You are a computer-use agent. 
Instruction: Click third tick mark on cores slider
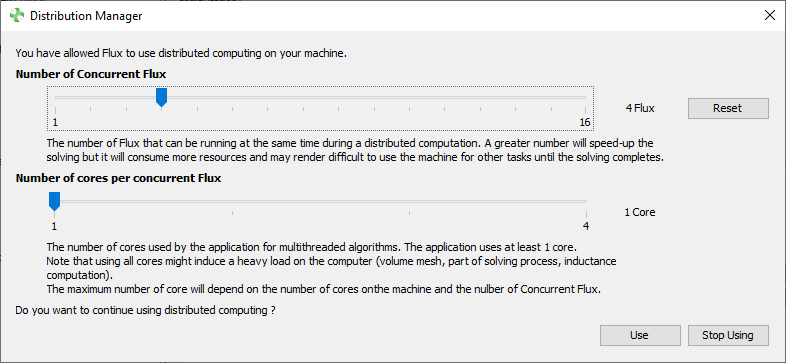(x=409, y=214)
